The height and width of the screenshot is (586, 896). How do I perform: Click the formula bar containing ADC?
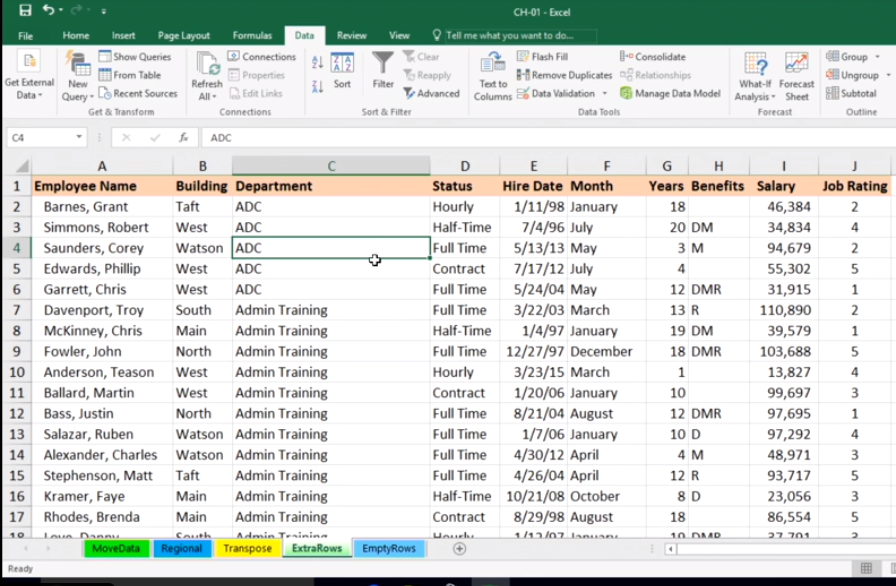click(x=549, y=138)
